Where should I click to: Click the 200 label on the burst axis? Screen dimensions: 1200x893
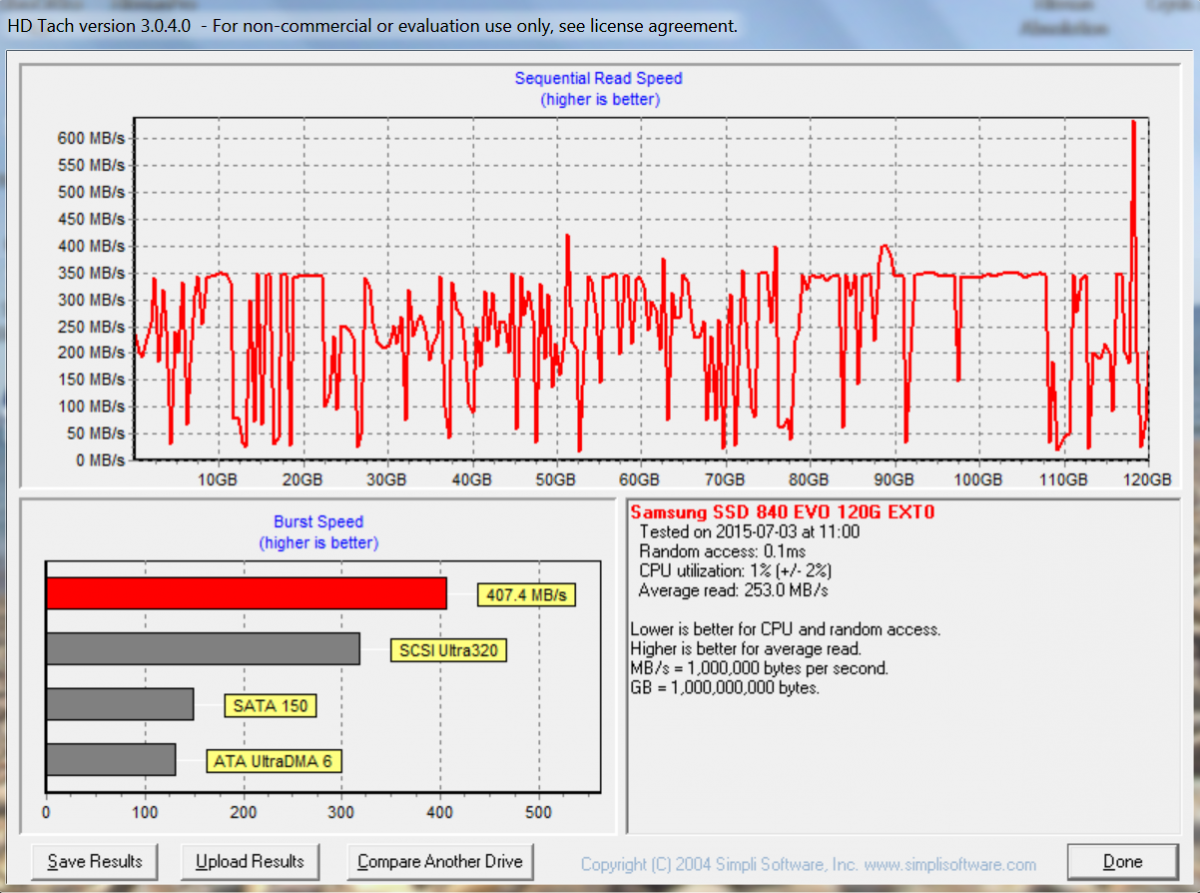tap(243, 810)
